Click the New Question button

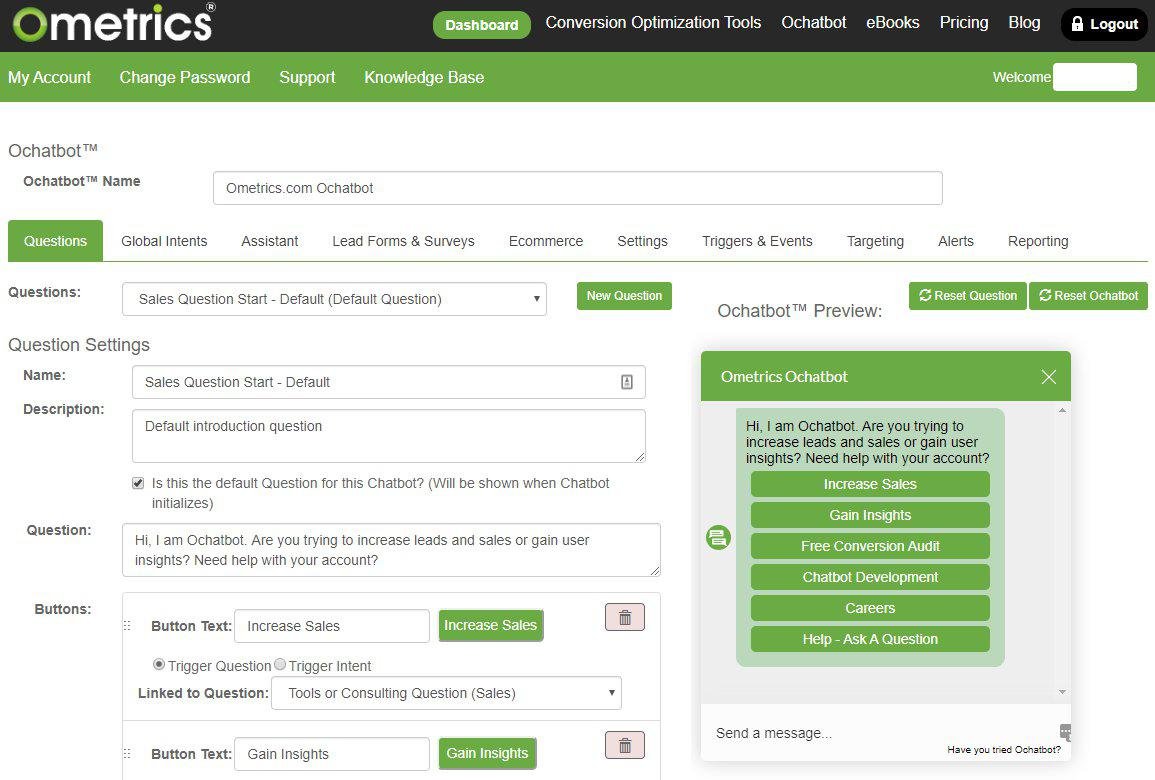624,296
